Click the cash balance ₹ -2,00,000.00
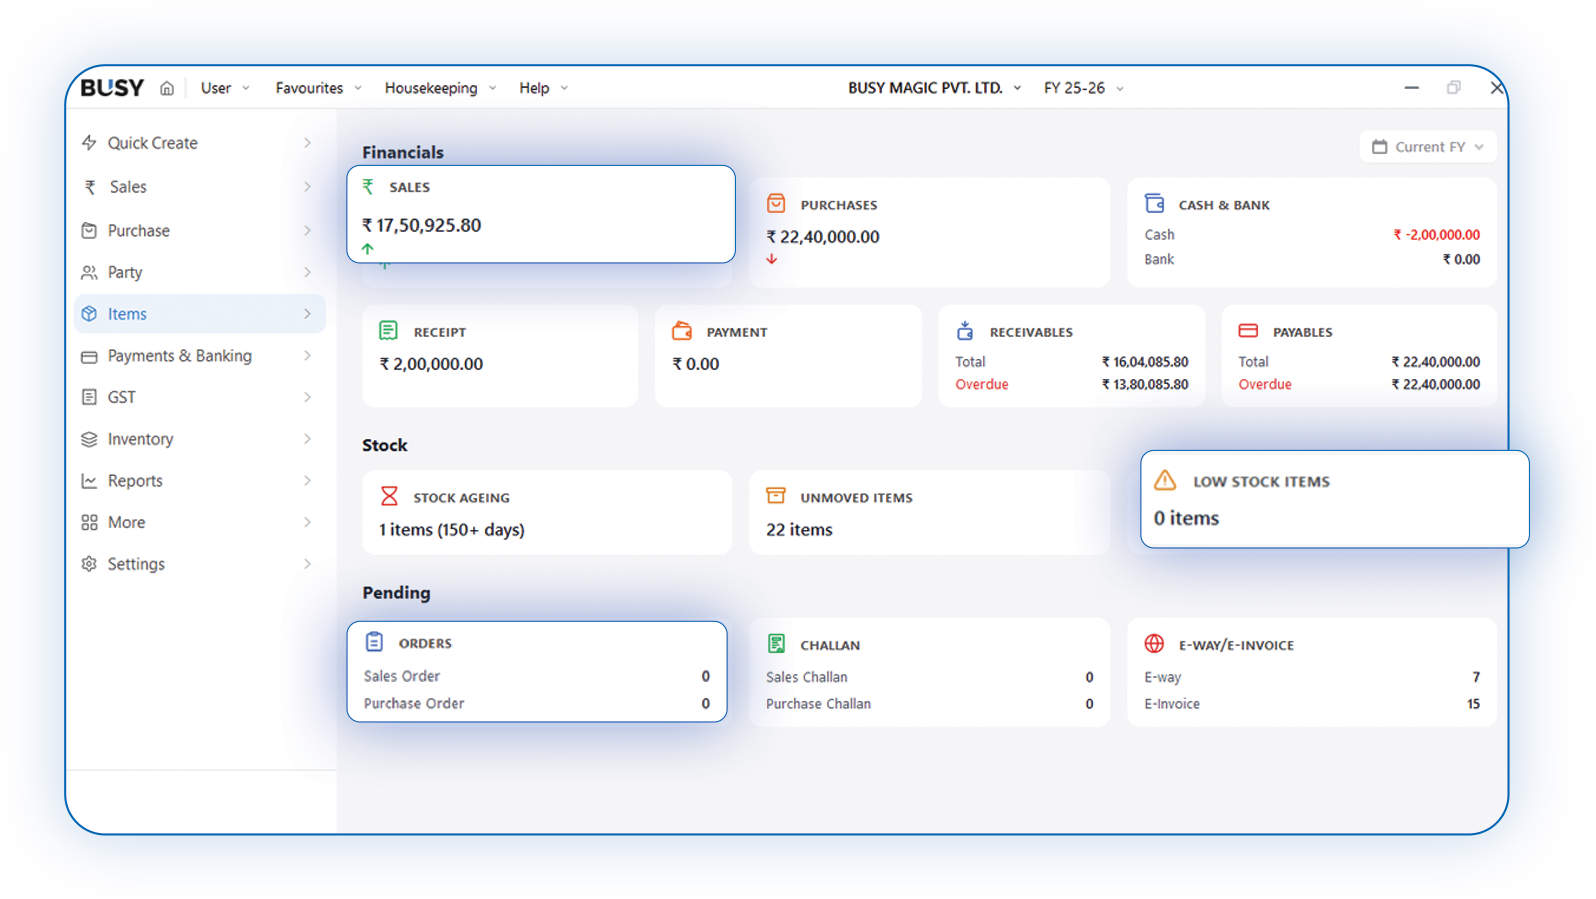Image resolution: width=1596 pixels, height=899 pixels. point(1437,235)
